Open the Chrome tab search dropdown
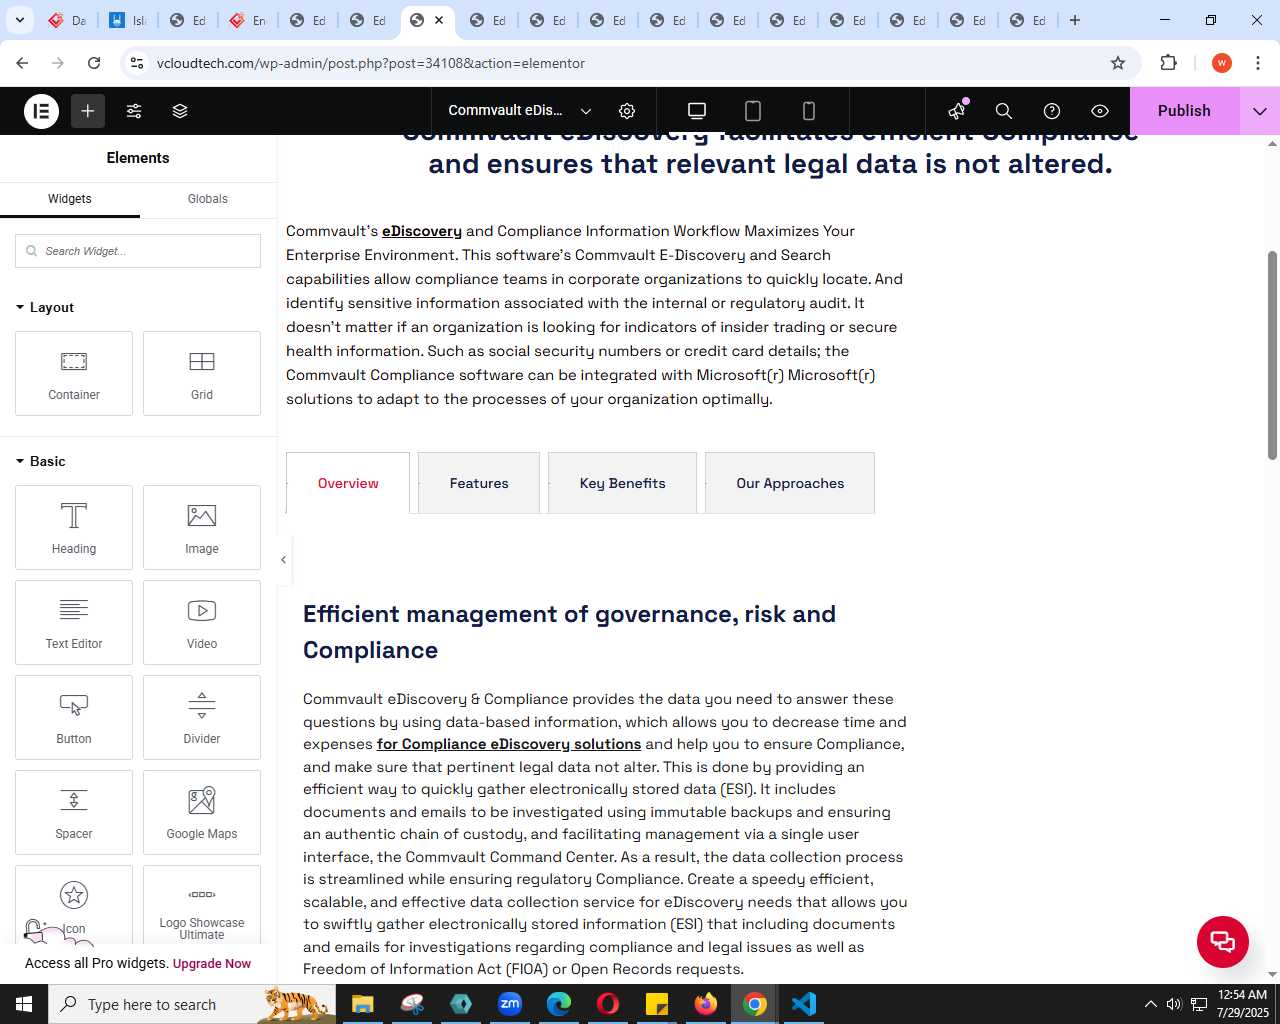This screenshot has width=1280, height=1024. (19, 20)
